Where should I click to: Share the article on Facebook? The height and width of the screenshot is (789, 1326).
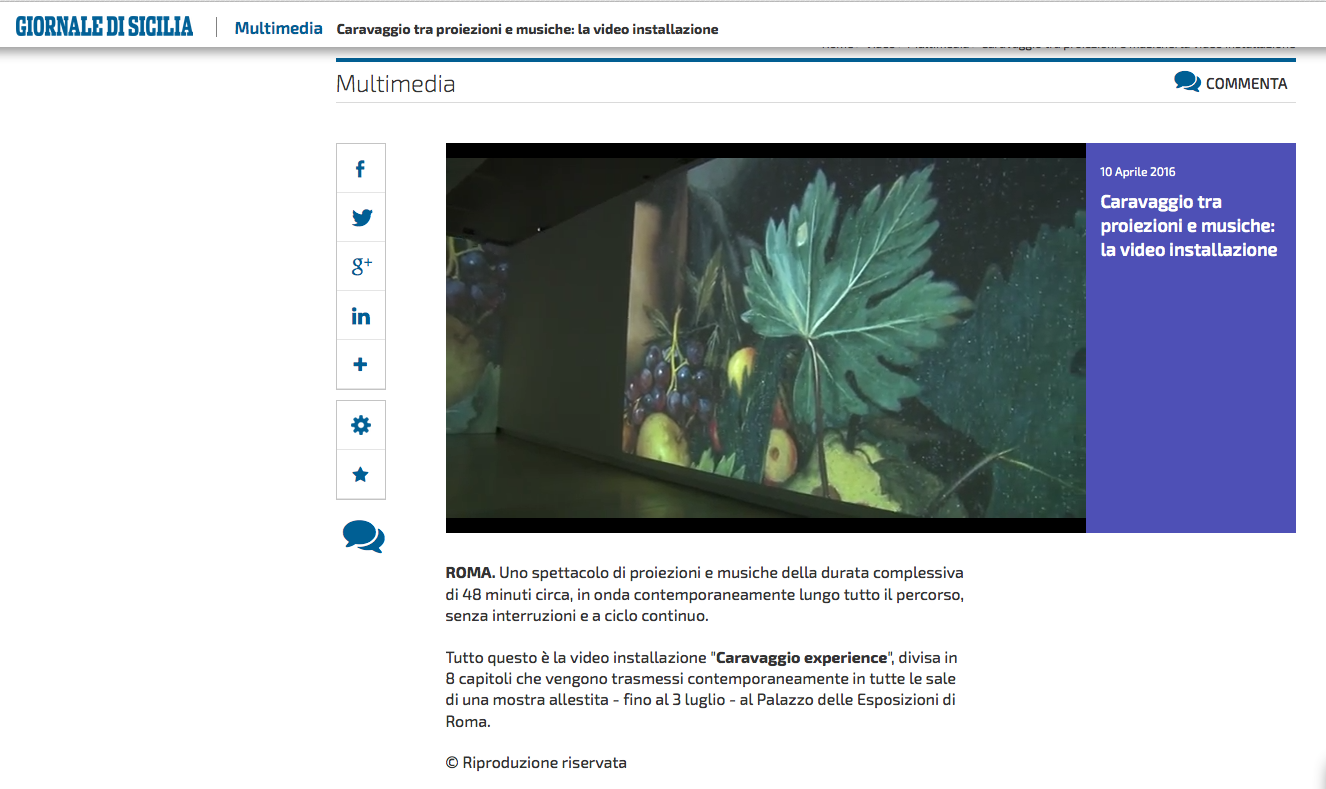pyautogui.click(x=361, y=169)
